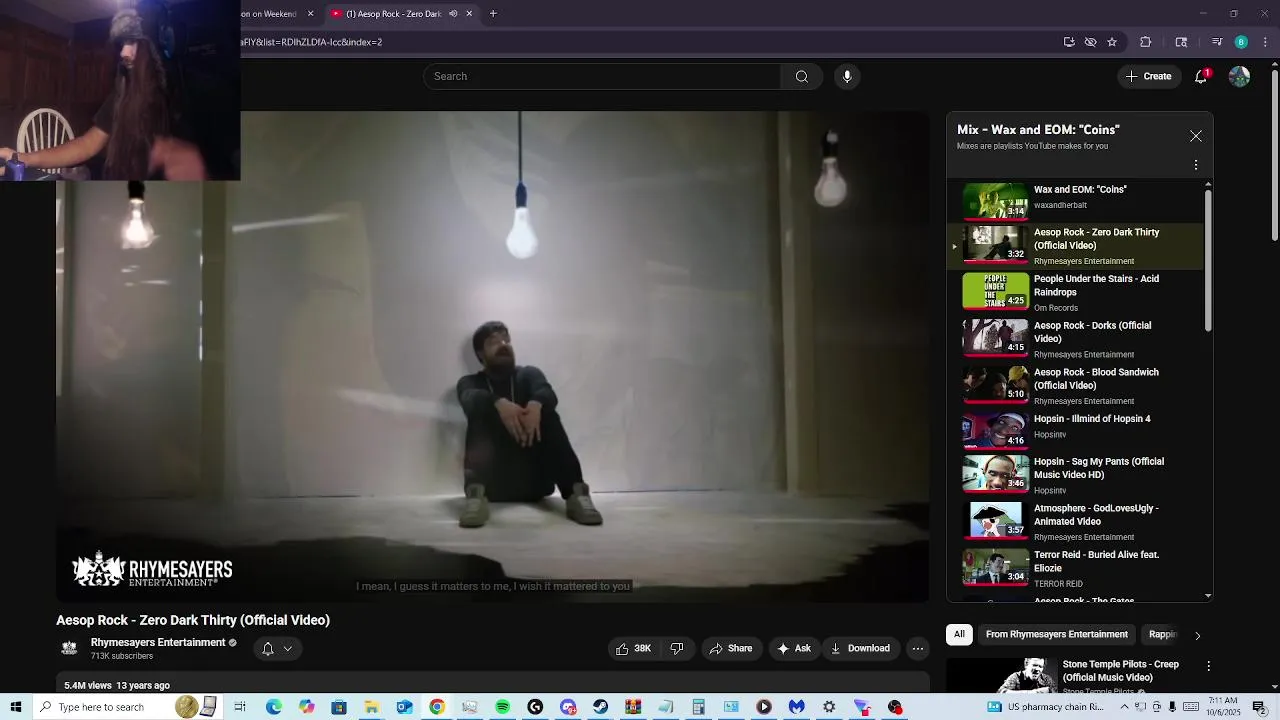Open the three-dot menu for Stone Temple Pilots video
The width and height of the screenshot is (1280, 720).
pyautogui.click(x=1208, y=666)
